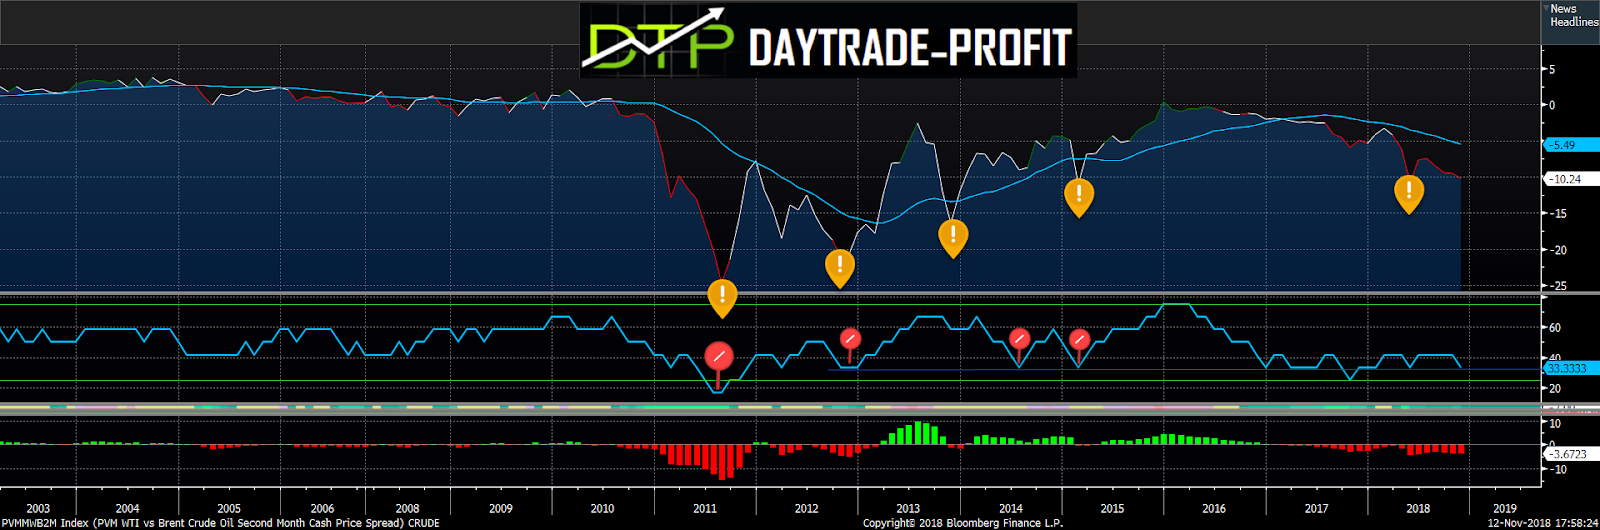Click the Bloomberg Finance copyright text
The image size is (1600, 530).
click(963, 523)
